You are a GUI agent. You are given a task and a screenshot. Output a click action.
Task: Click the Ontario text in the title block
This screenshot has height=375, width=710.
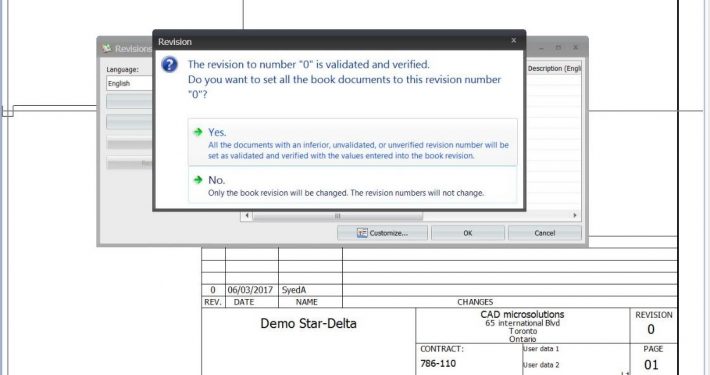pos(523,339)
